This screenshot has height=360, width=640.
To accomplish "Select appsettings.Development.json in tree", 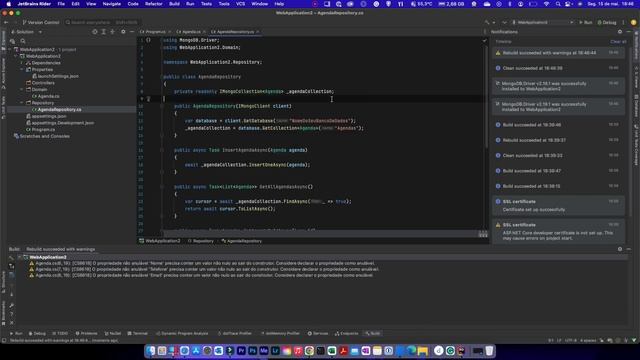I will (x=62, y=123).
